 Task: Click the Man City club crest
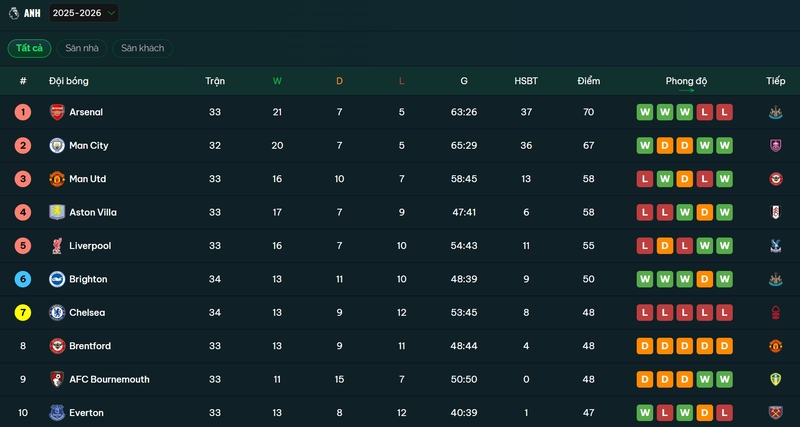pyautogui.click(x=57, y=146)
